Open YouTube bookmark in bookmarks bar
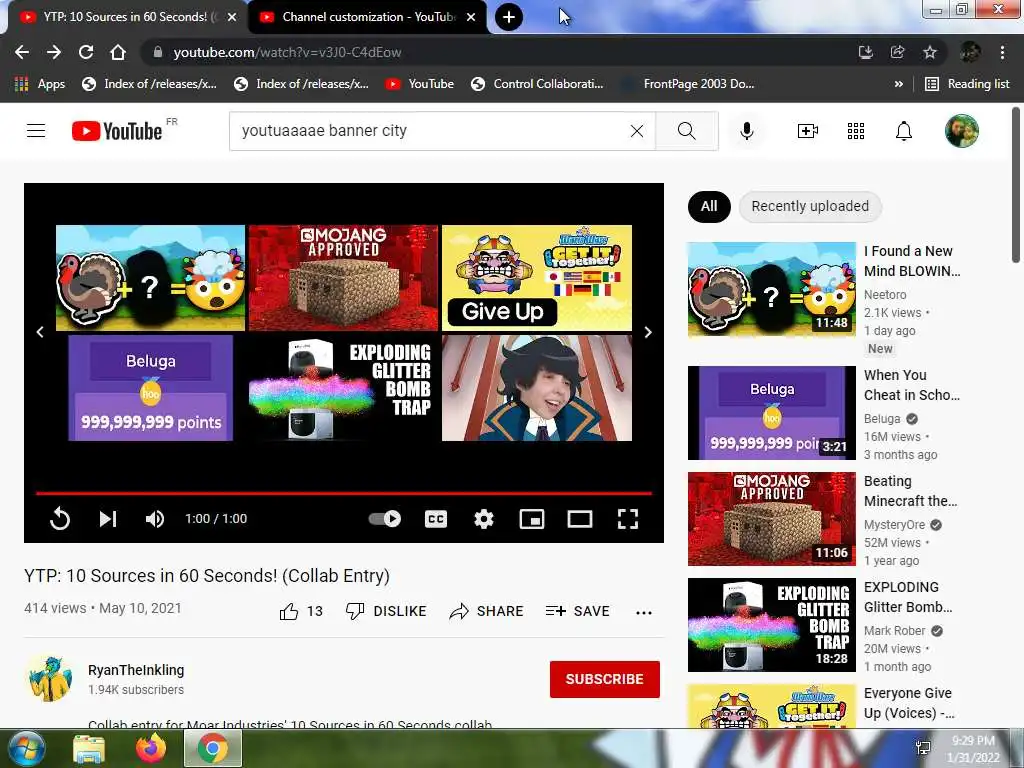Screen dimensions: 1024x768 pos(419,84)
